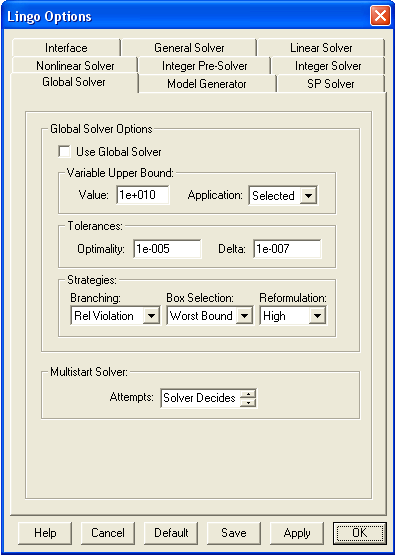Decrease Multistart Attempts with down arrow
The width and height of the screenshot is (395, 556).
248,402
